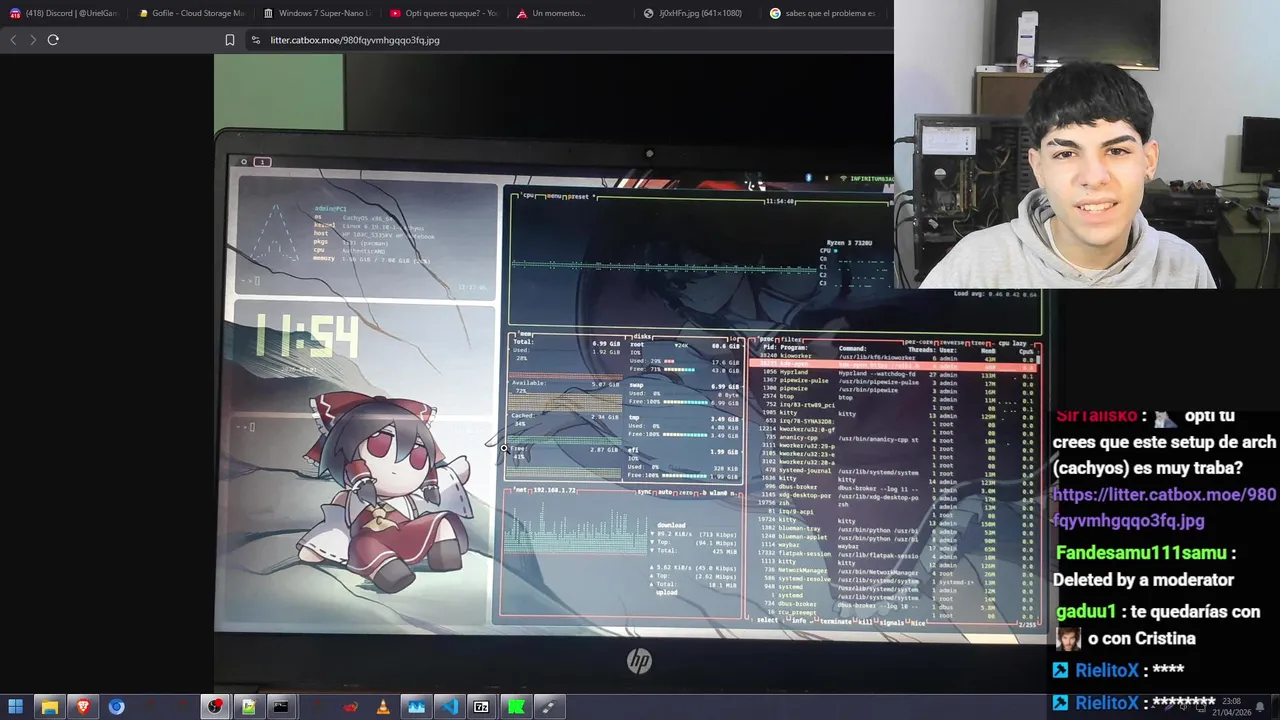This screenshot has width=1280, height=720.
Task: Open the blue Chromium icon on taskbar
Action: point(116,707)
